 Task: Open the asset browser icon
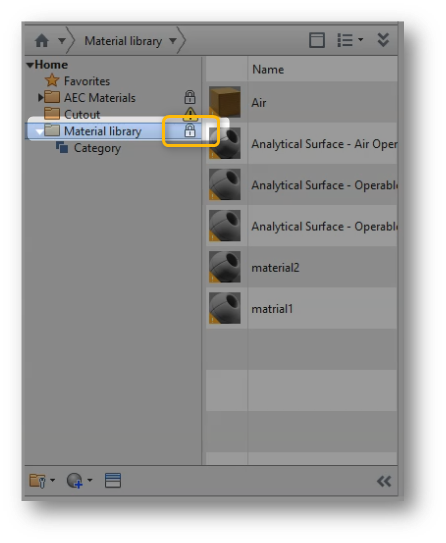tap(113, 481)
